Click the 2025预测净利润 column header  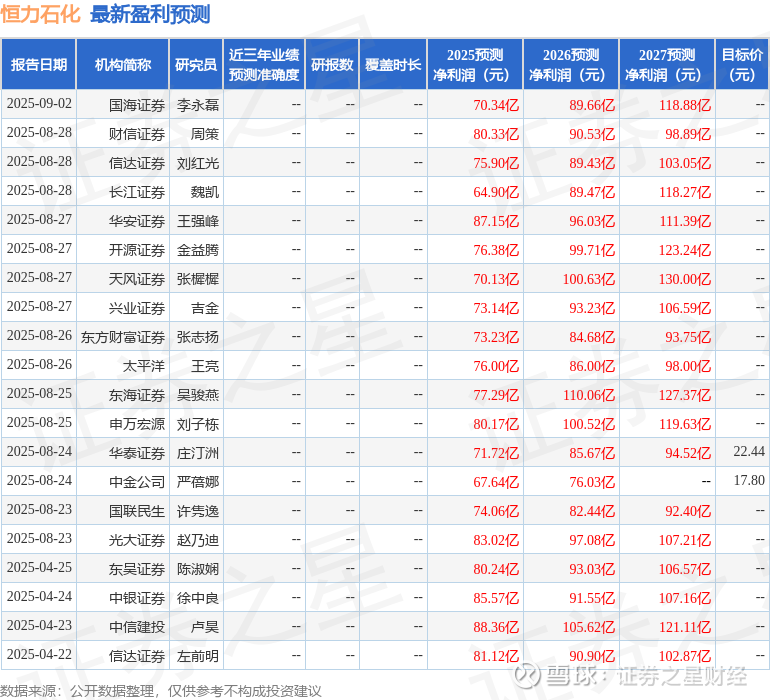475,64
